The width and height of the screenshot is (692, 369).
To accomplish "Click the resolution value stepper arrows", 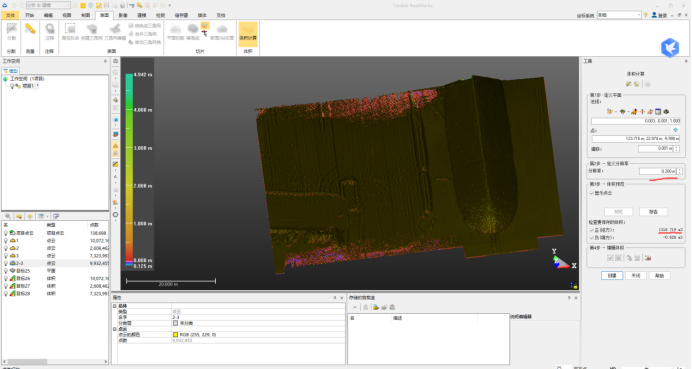I will click(x=680, y=171).
